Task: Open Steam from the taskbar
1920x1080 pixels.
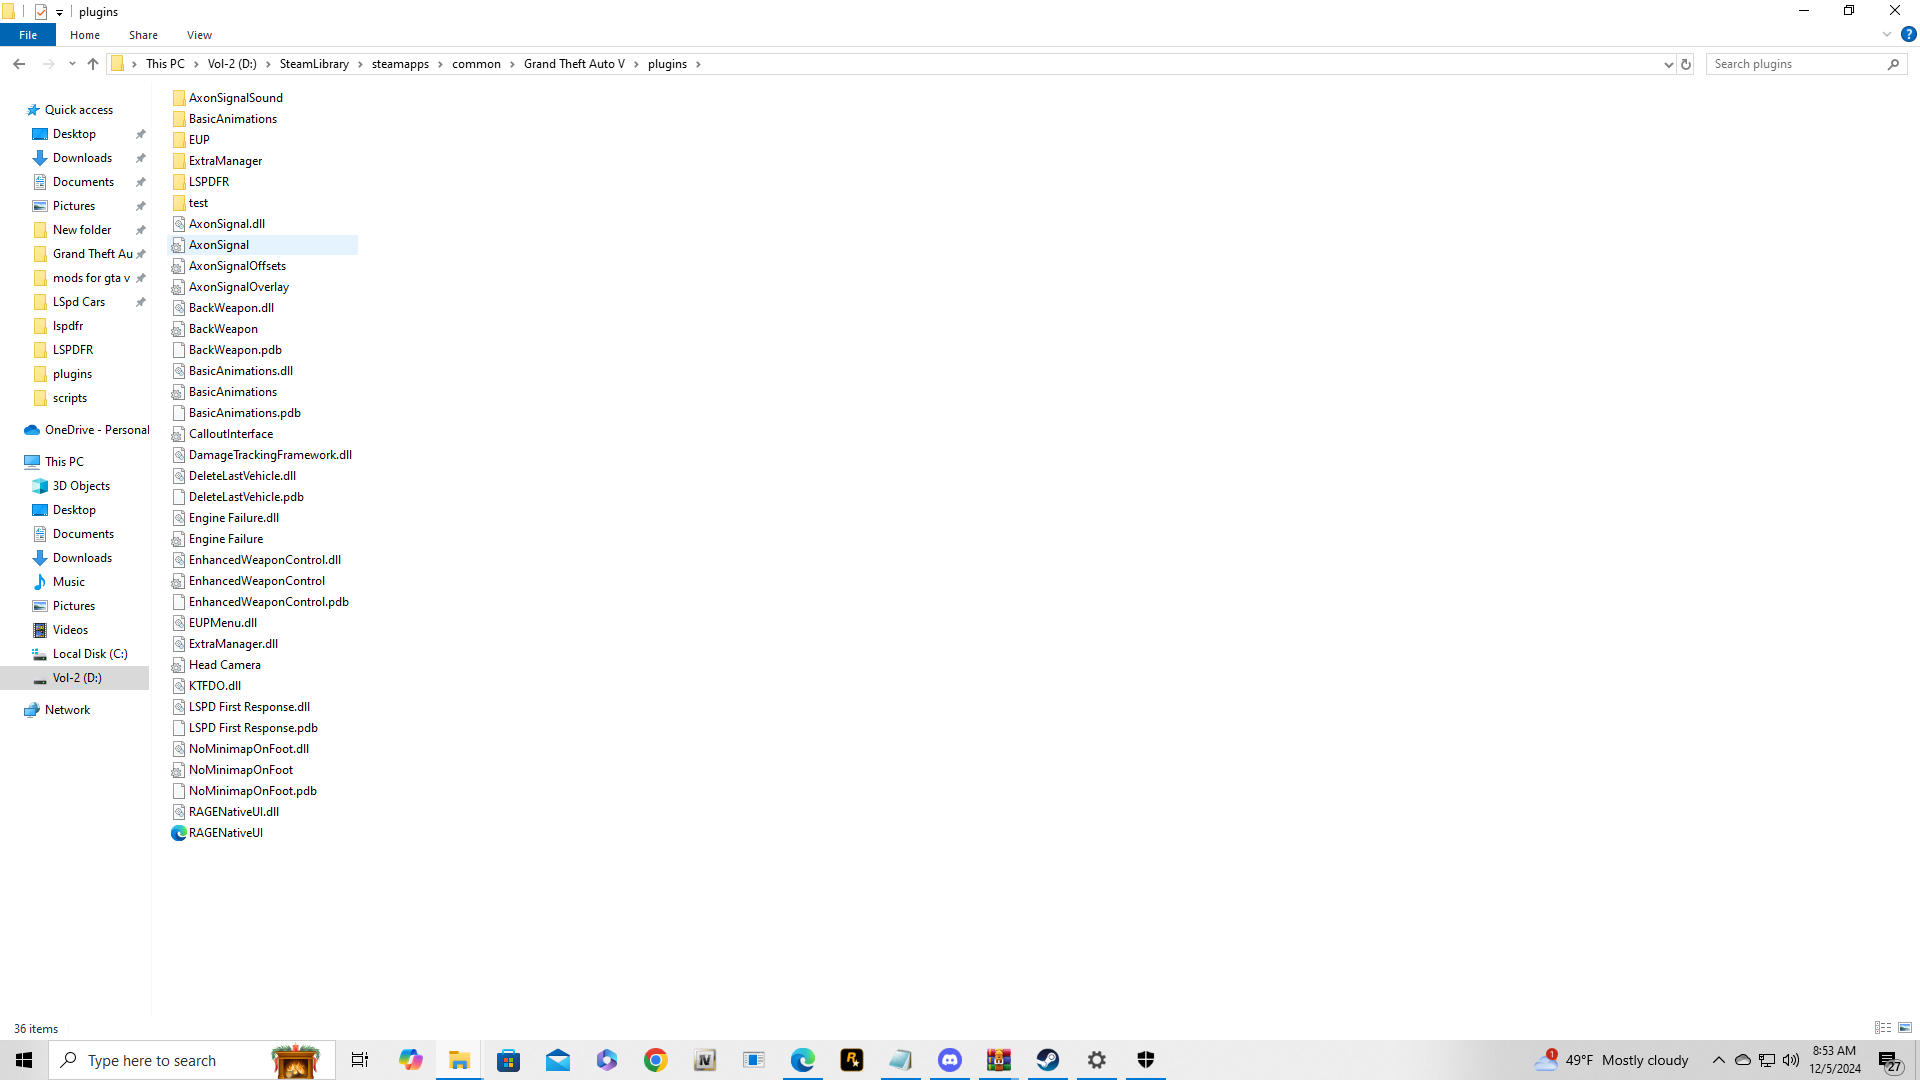Action: click(x=1047, y=1060)
